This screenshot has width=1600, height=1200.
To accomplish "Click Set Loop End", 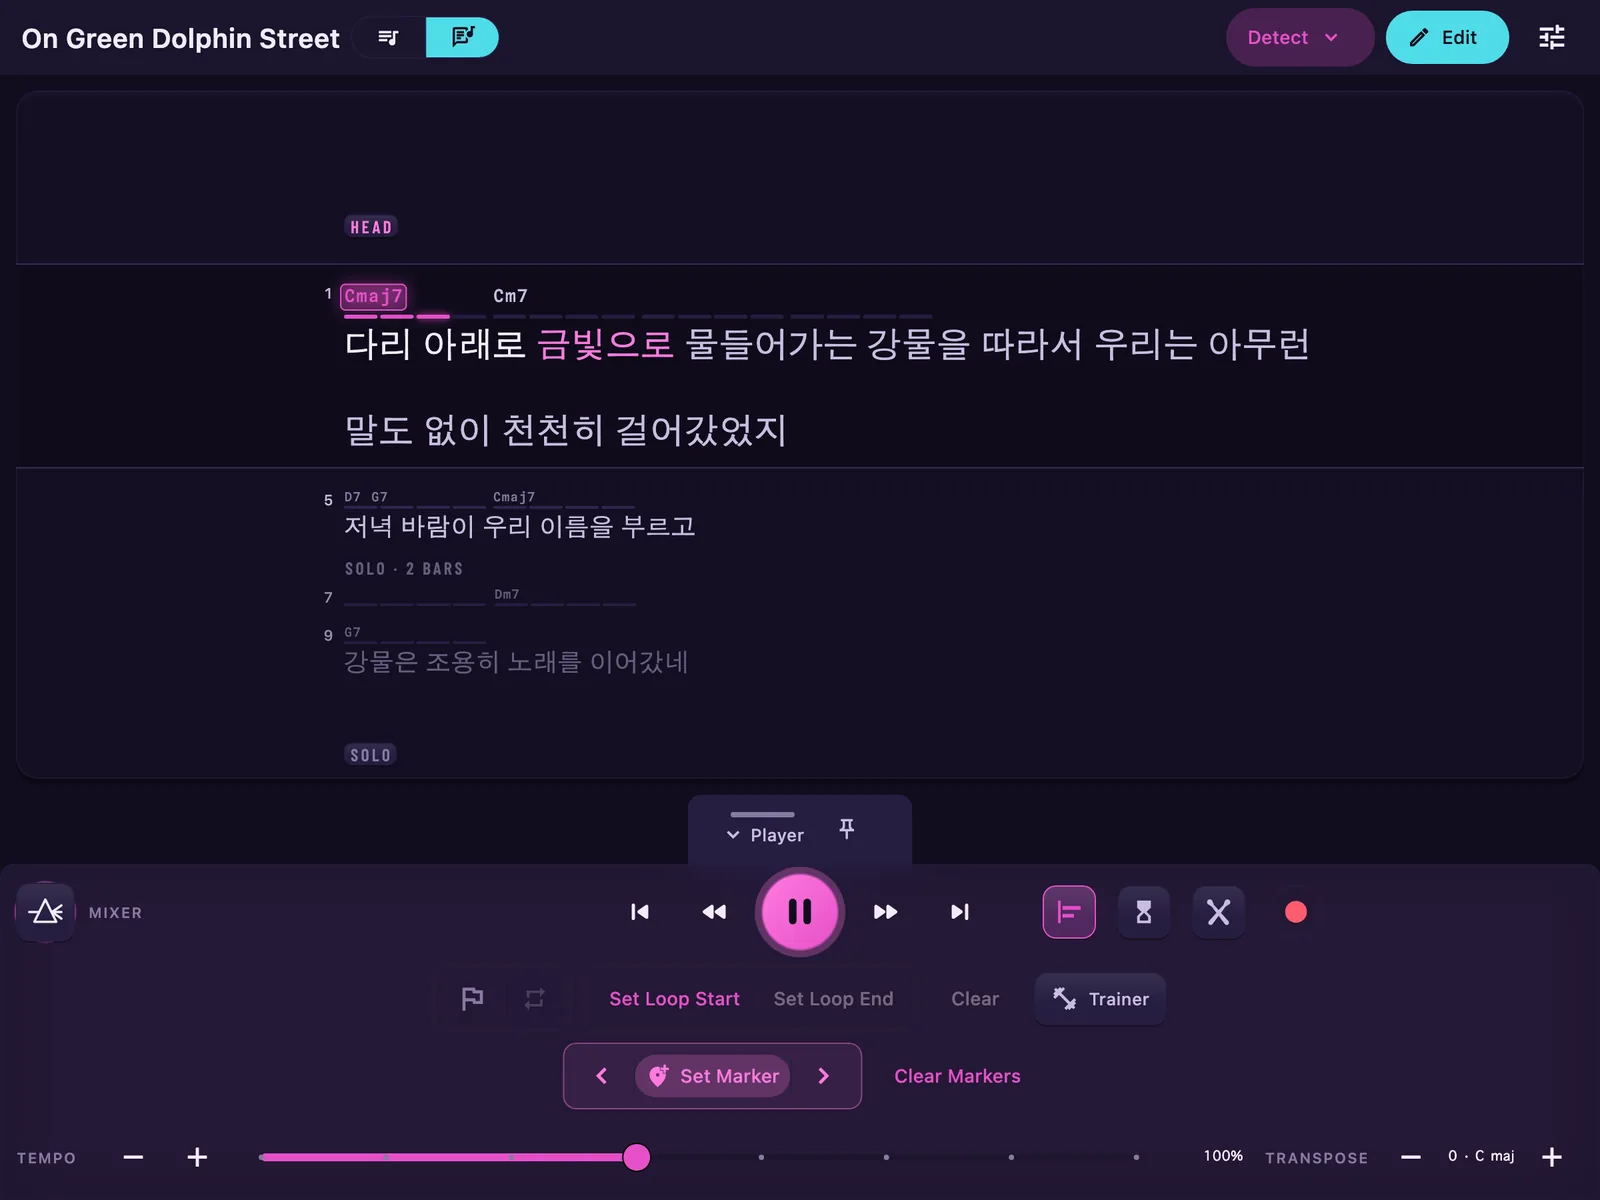I will point(834,999).
